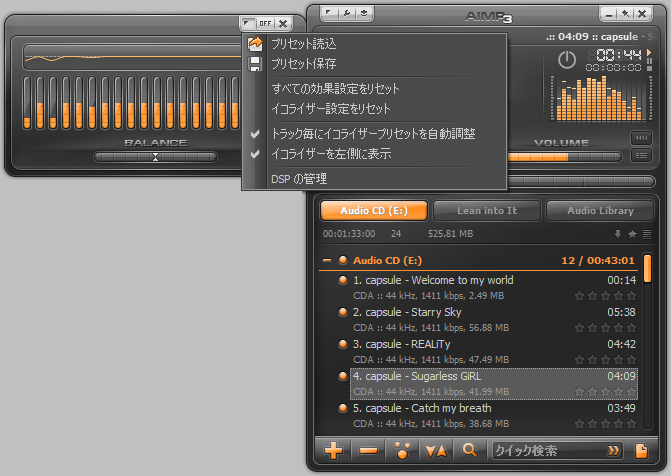Select track 3. capsule - REALiTy

click(x=494, y=352)
